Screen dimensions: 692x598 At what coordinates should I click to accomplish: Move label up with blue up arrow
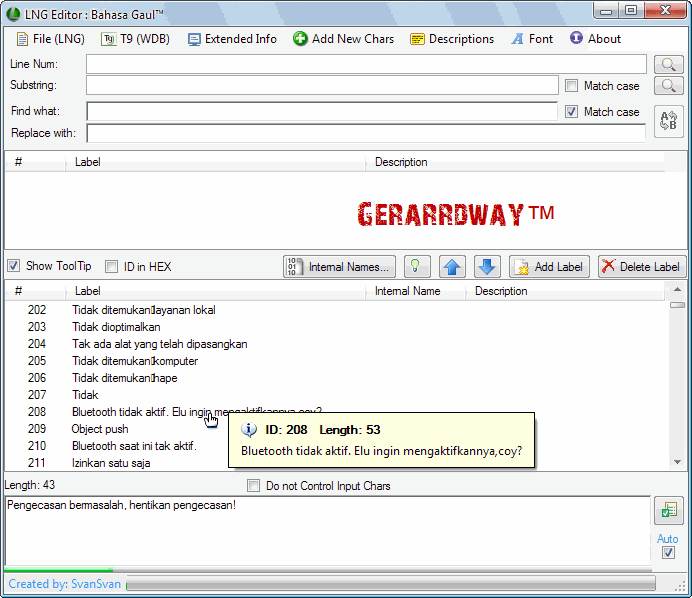point(452,267)
